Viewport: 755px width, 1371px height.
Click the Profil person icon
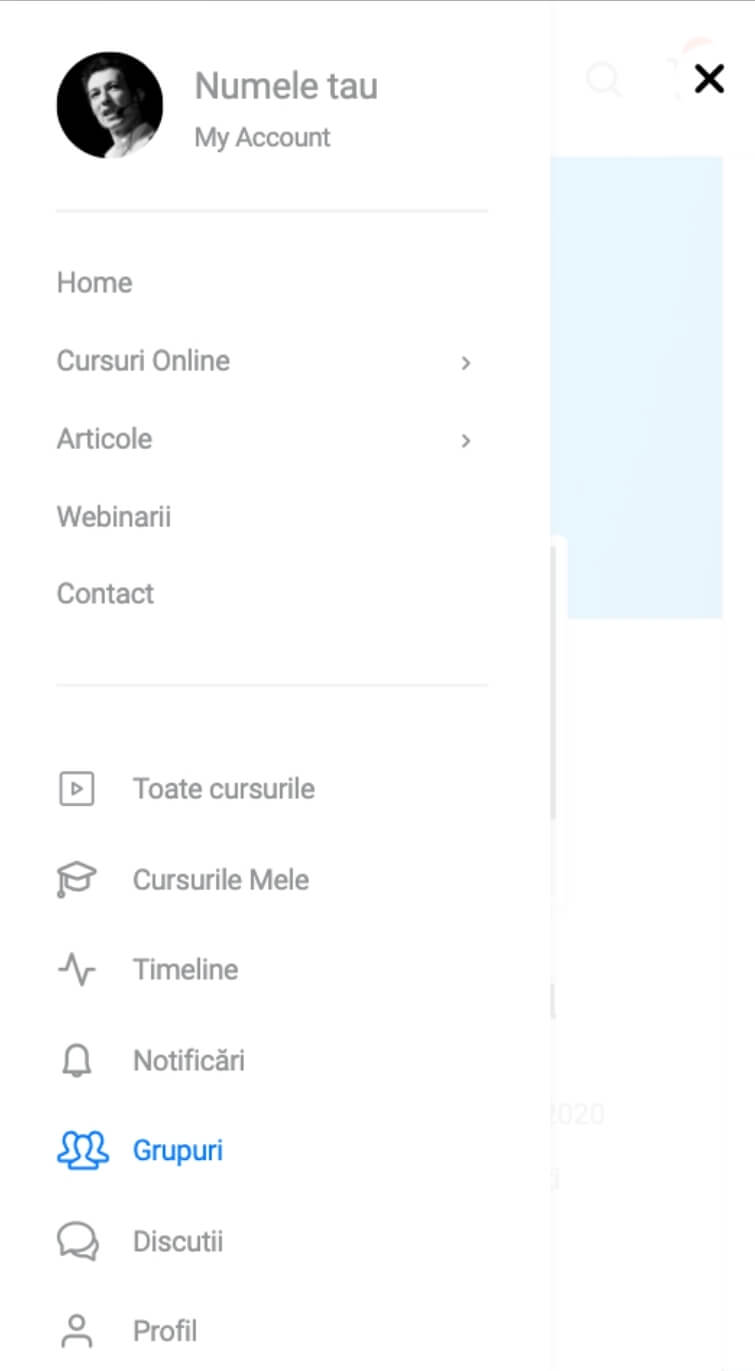pos(77,1330)
